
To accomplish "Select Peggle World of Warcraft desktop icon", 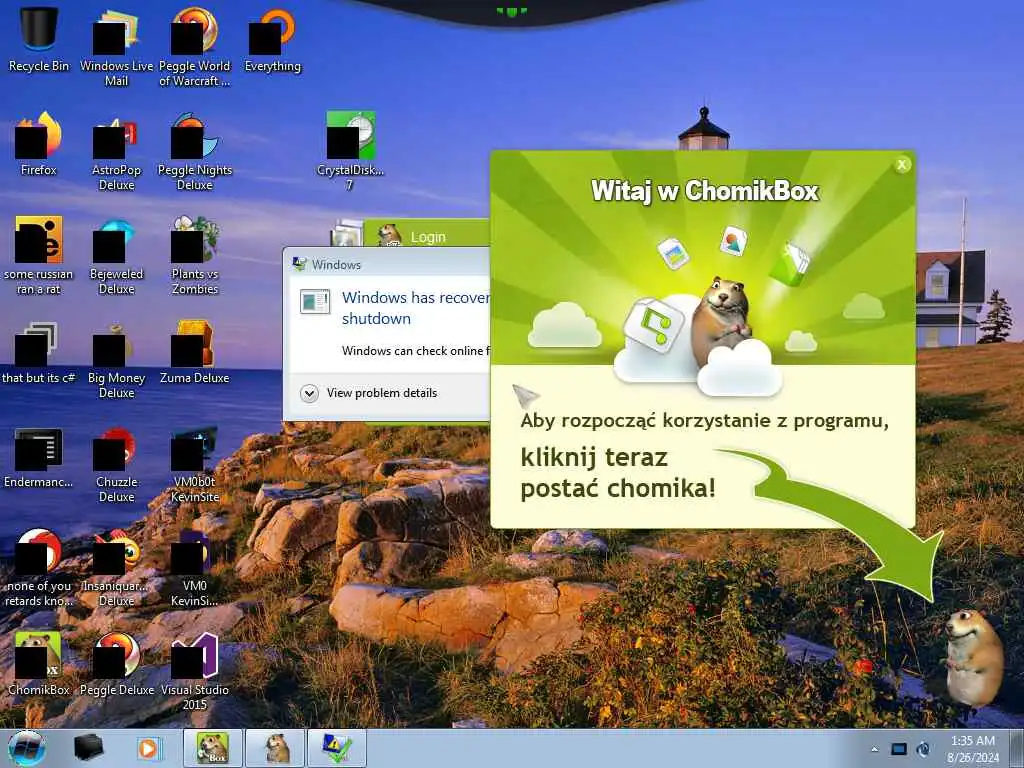I will [x=195, y=46].
